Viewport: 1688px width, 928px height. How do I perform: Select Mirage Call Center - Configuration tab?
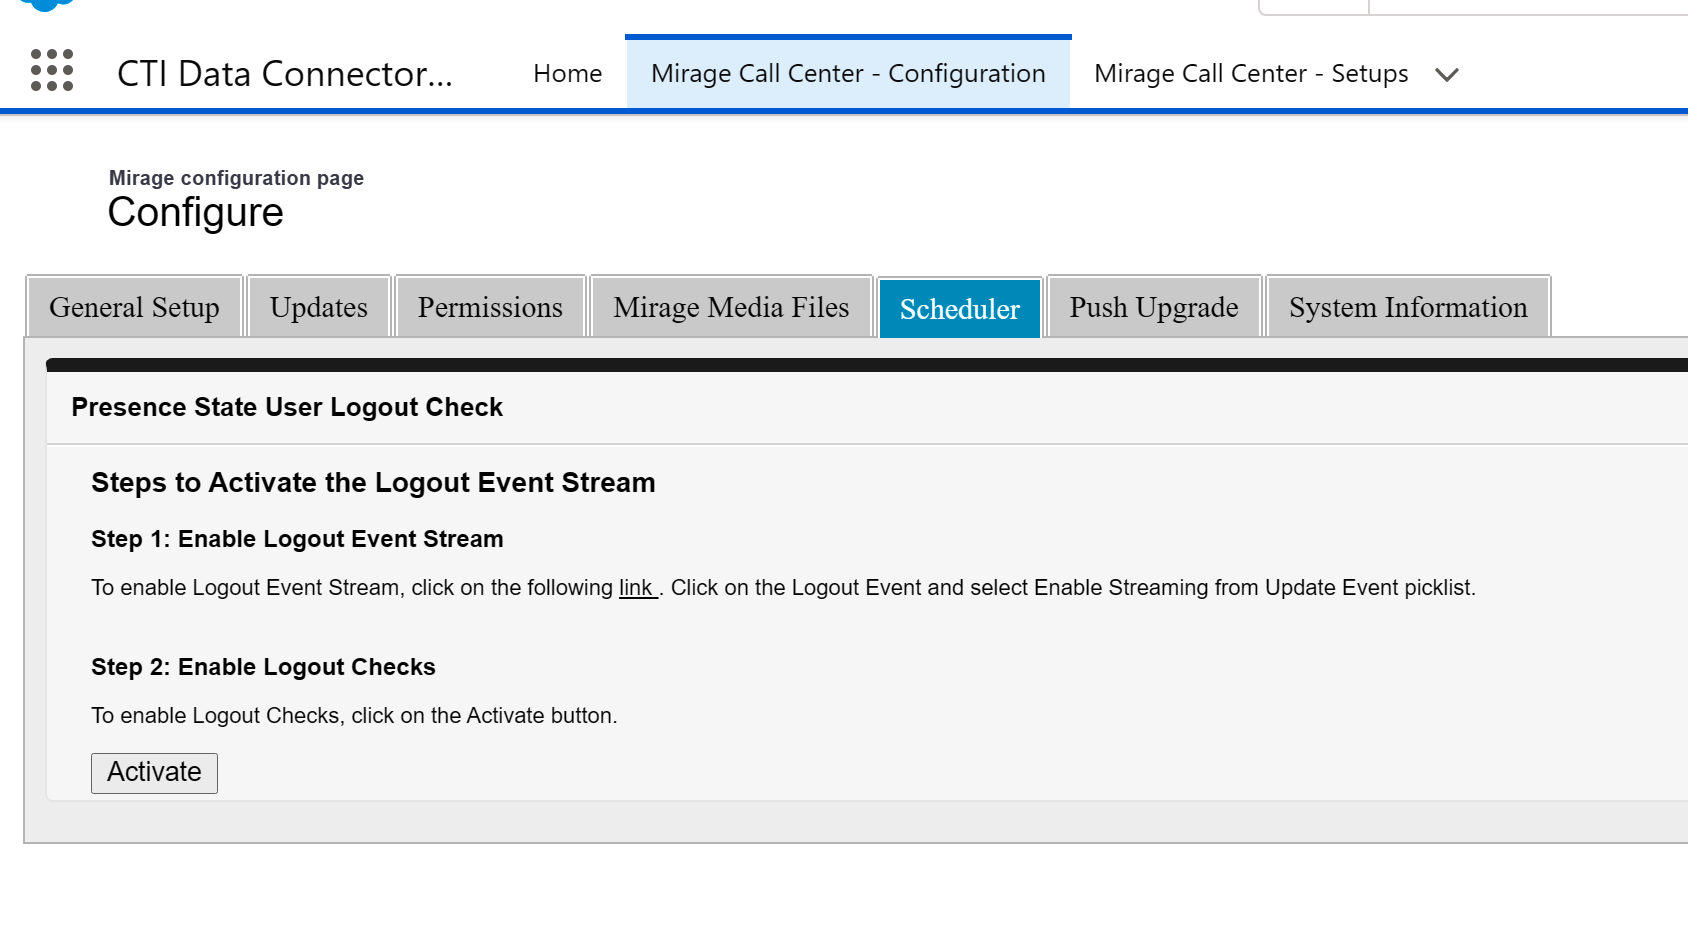pos(848,74)
